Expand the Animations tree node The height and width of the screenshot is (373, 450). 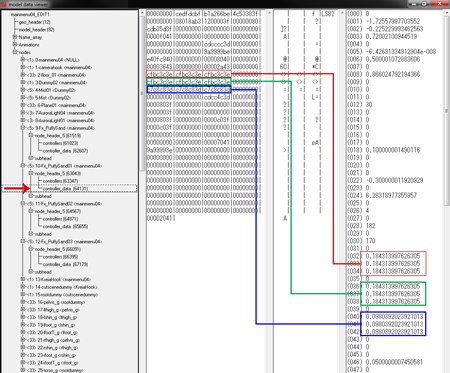[15, 45]
